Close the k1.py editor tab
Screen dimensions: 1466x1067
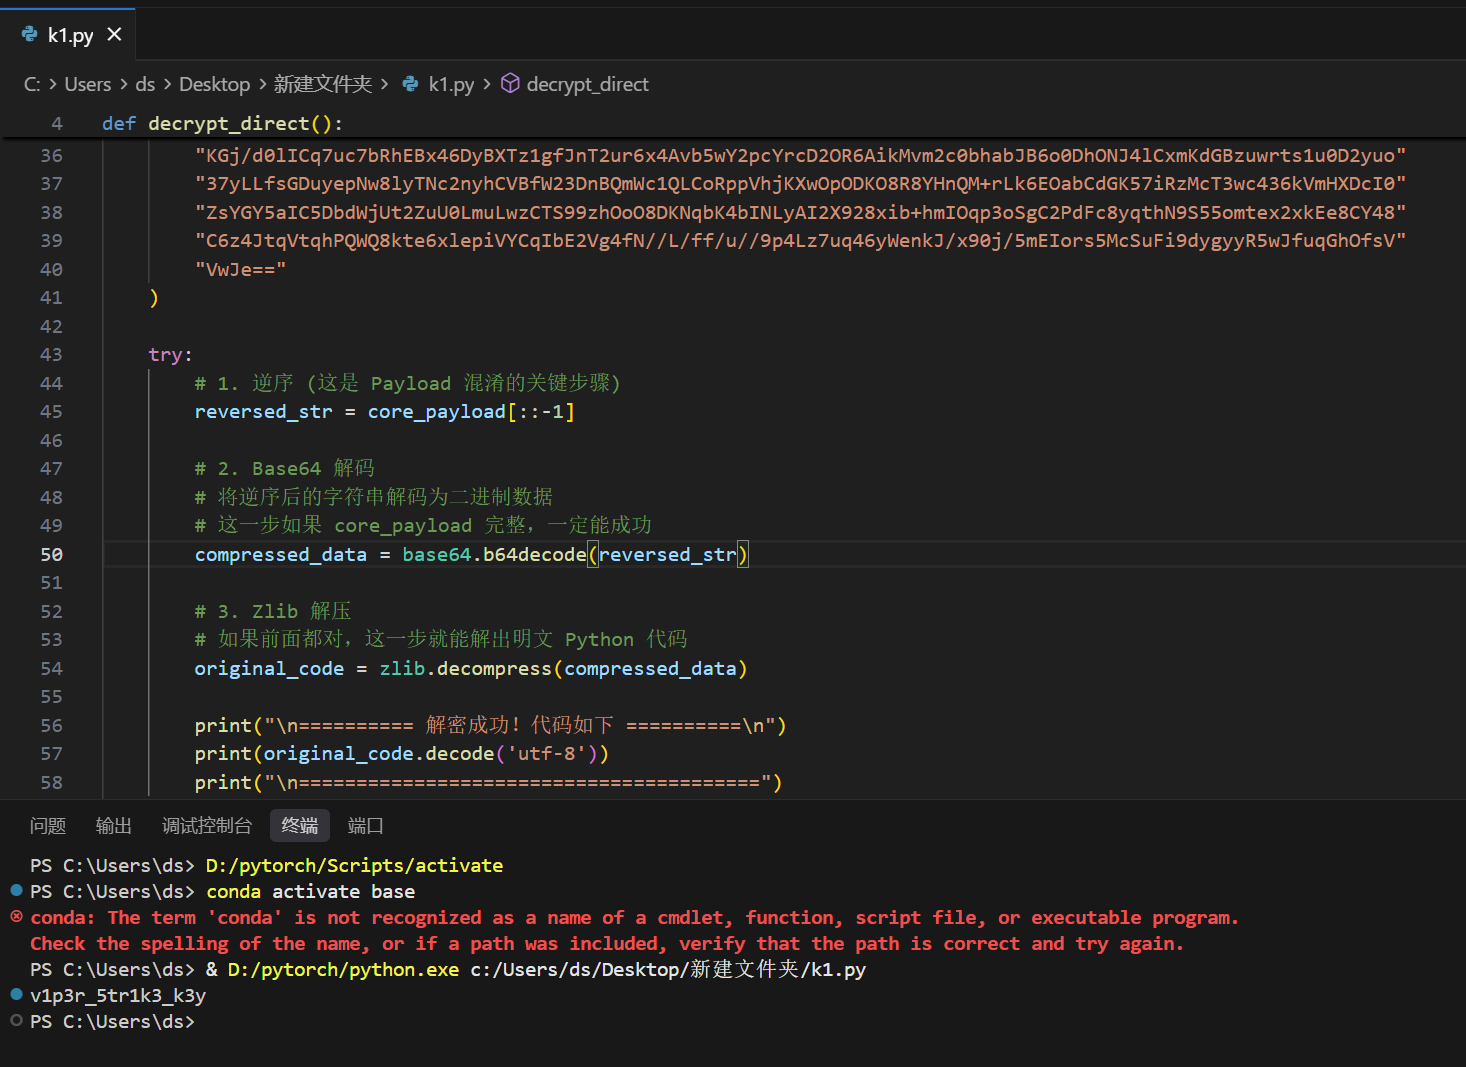[114, 35]
